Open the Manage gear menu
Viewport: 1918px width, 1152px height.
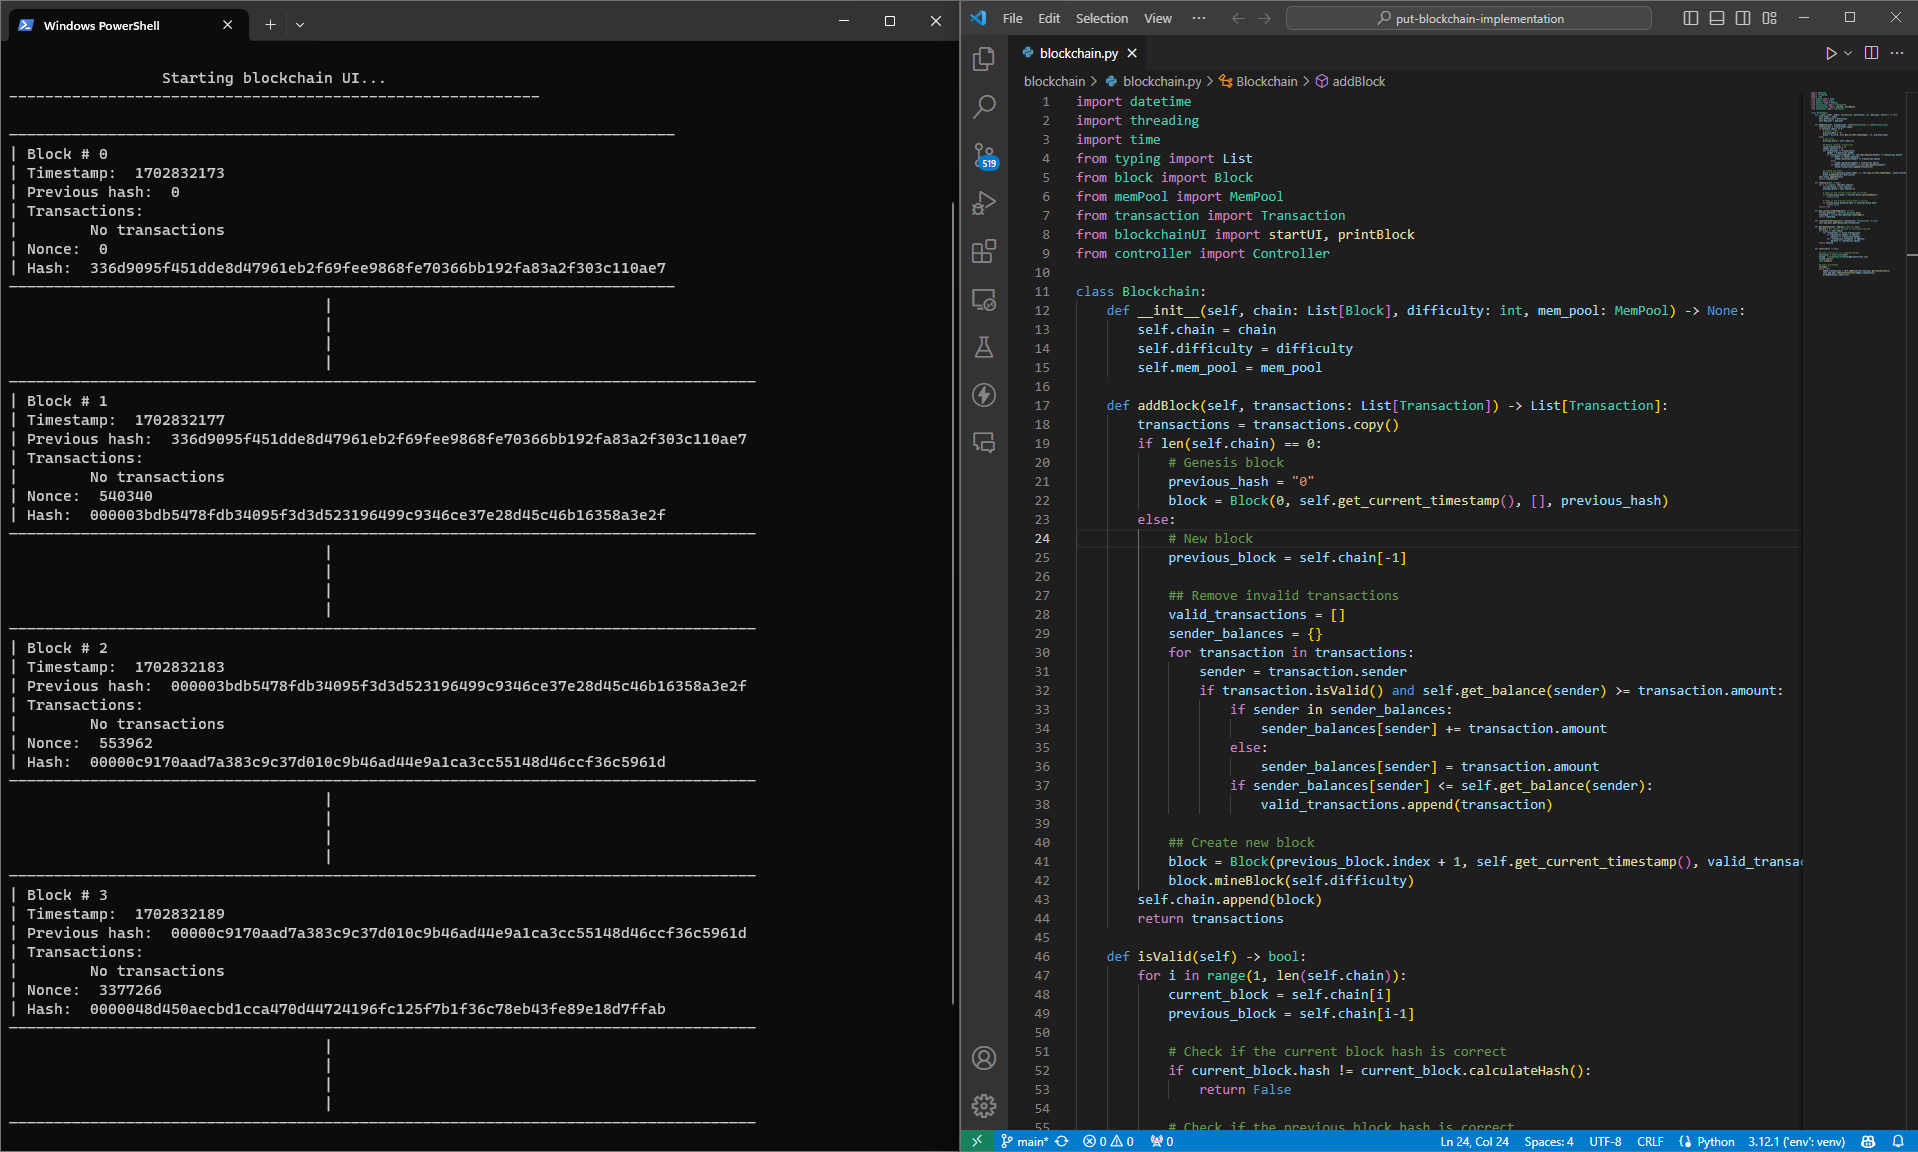point(984,1105)
